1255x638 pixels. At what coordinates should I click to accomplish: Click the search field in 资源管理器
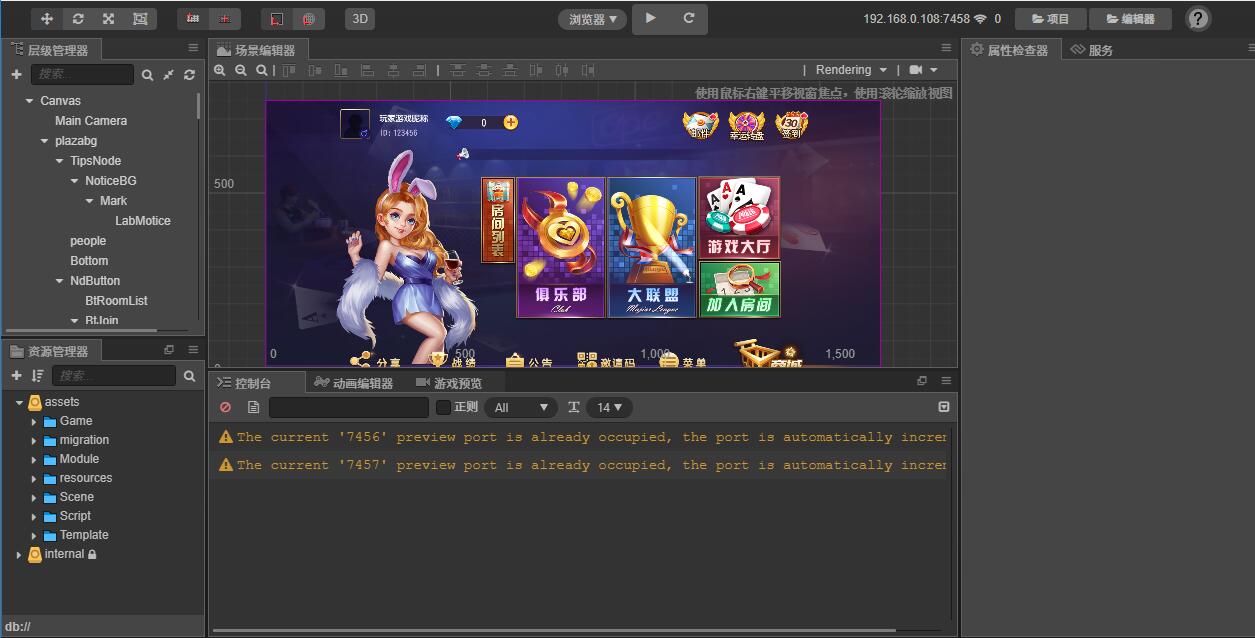(x=113, y=376)
